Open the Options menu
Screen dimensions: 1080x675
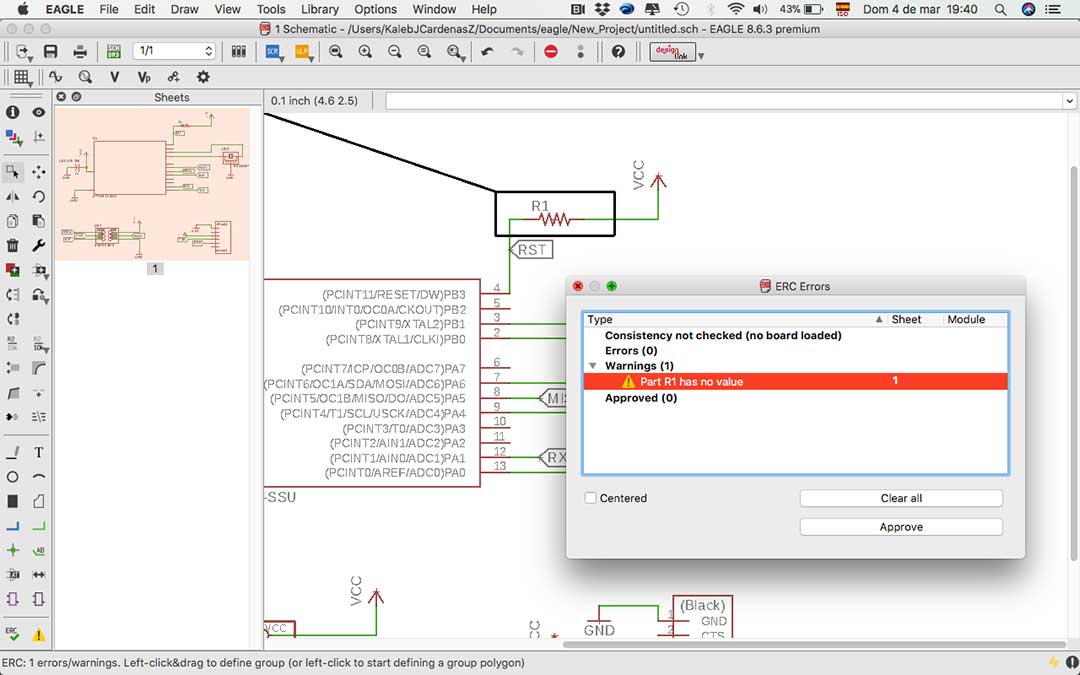(375, 10)
